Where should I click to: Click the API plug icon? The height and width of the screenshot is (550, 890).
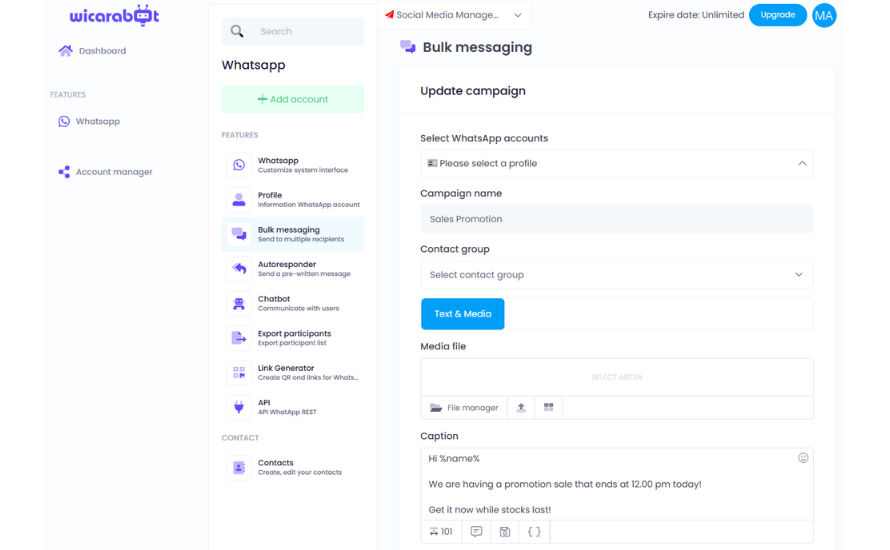[x=239, y=407]
